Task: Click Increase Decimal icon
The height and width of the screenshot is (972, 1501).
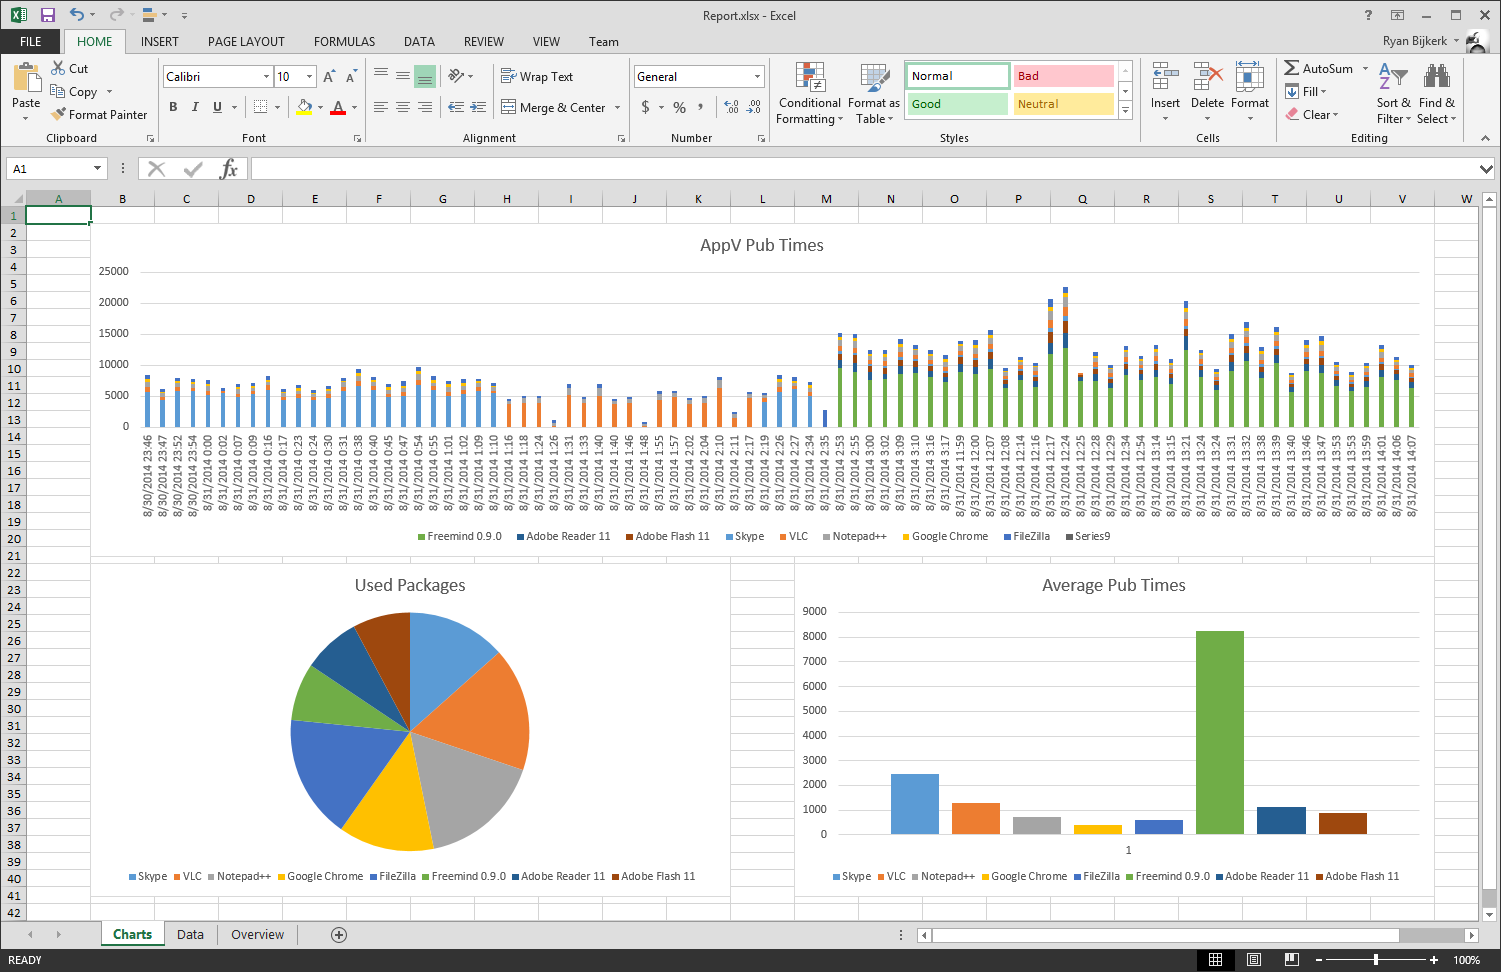Action: (731, 107)
